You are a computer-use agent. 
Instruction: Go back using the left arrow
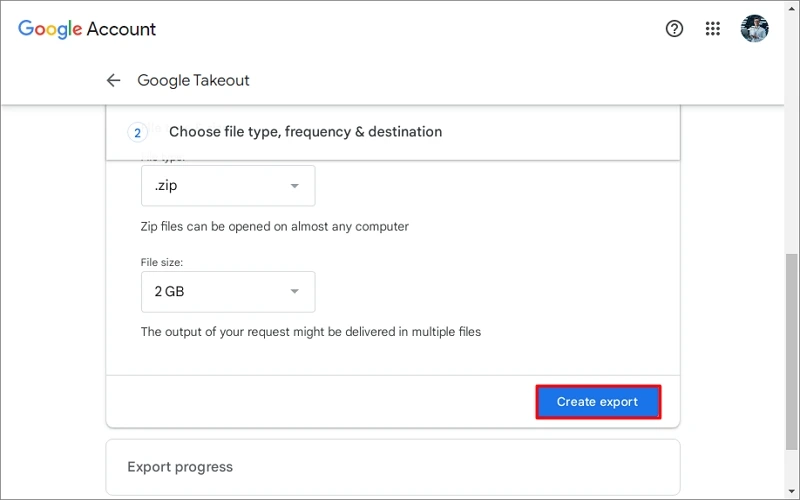(x=113, y=80)
